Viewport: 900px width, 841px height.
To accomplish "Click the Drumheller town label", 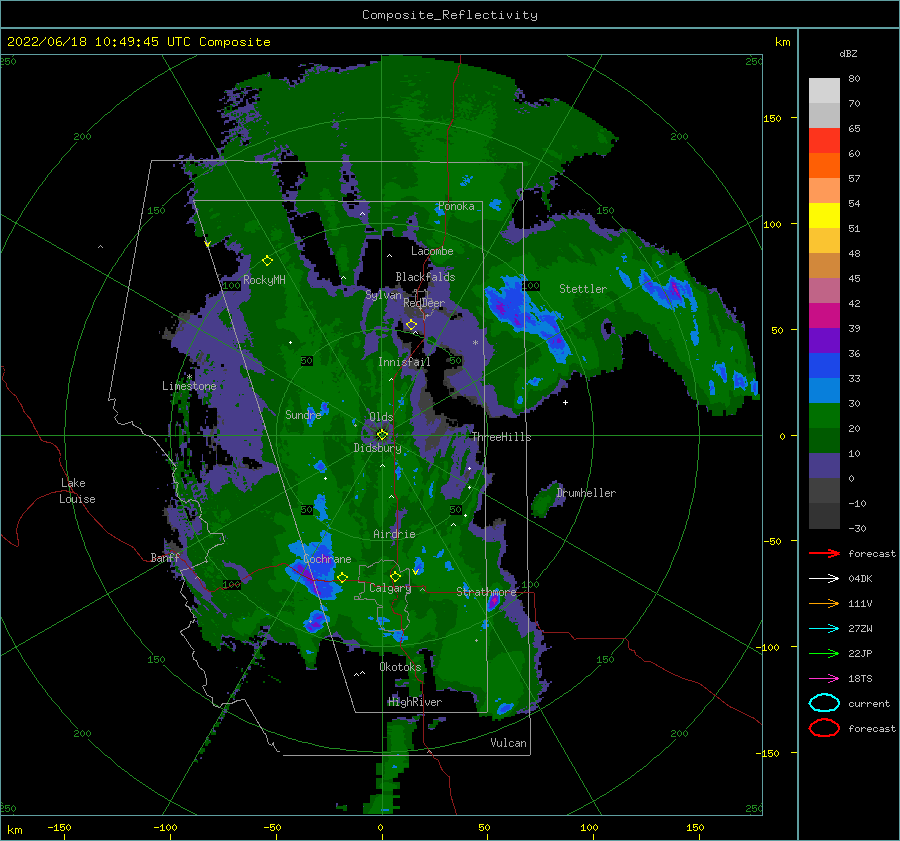I will [x=586, y=493].
